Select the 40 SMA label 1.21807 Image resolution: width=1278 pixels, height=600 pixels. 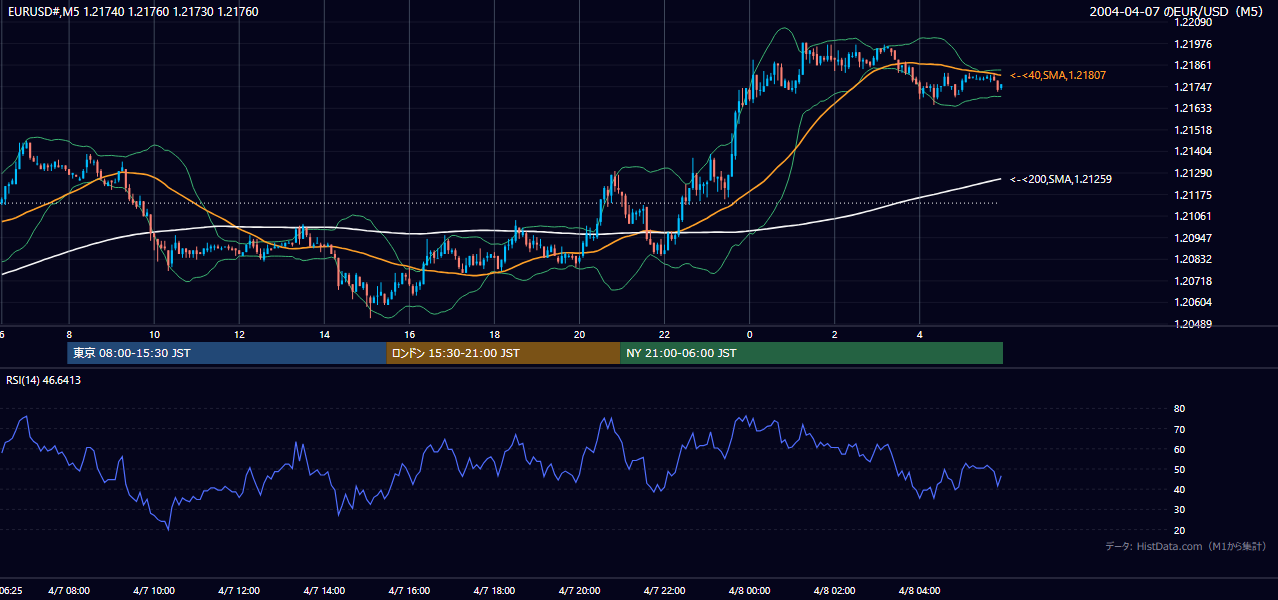click(1058, 75)
